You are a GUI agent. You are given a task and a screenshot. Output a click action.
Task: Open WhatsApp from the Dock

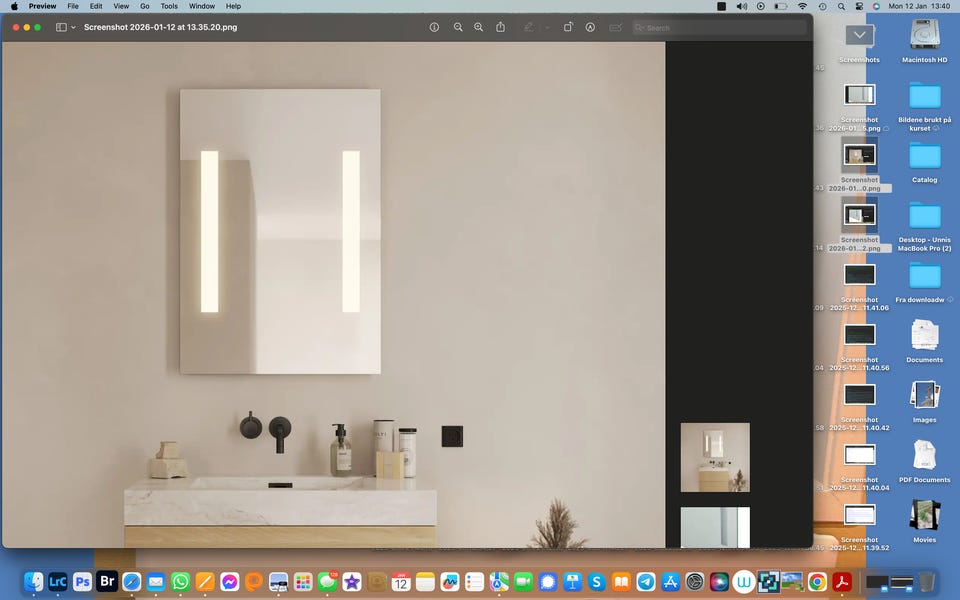[181, 582]
